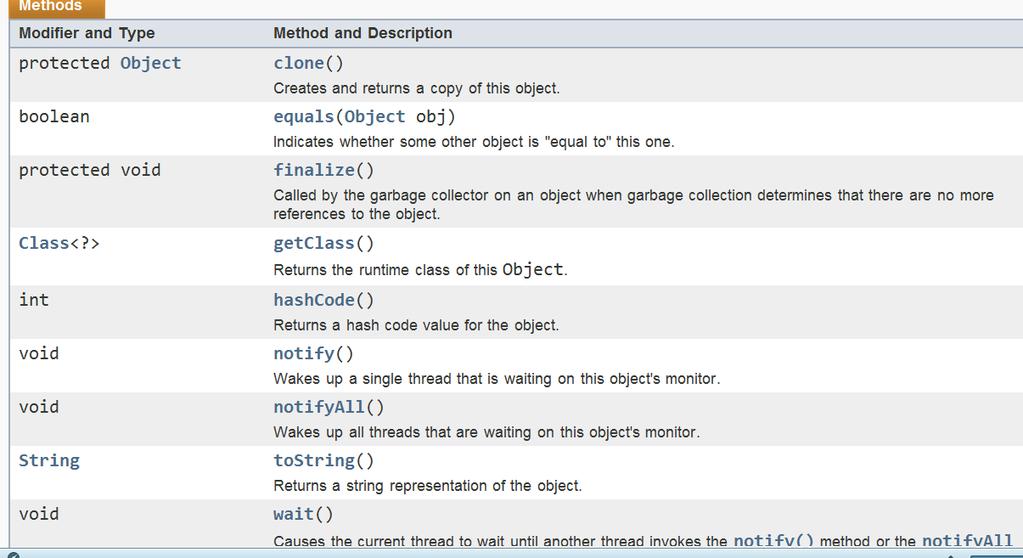1023x558 pixels.
Task: Open the wait() method link
Action: (x=294, y=514)
